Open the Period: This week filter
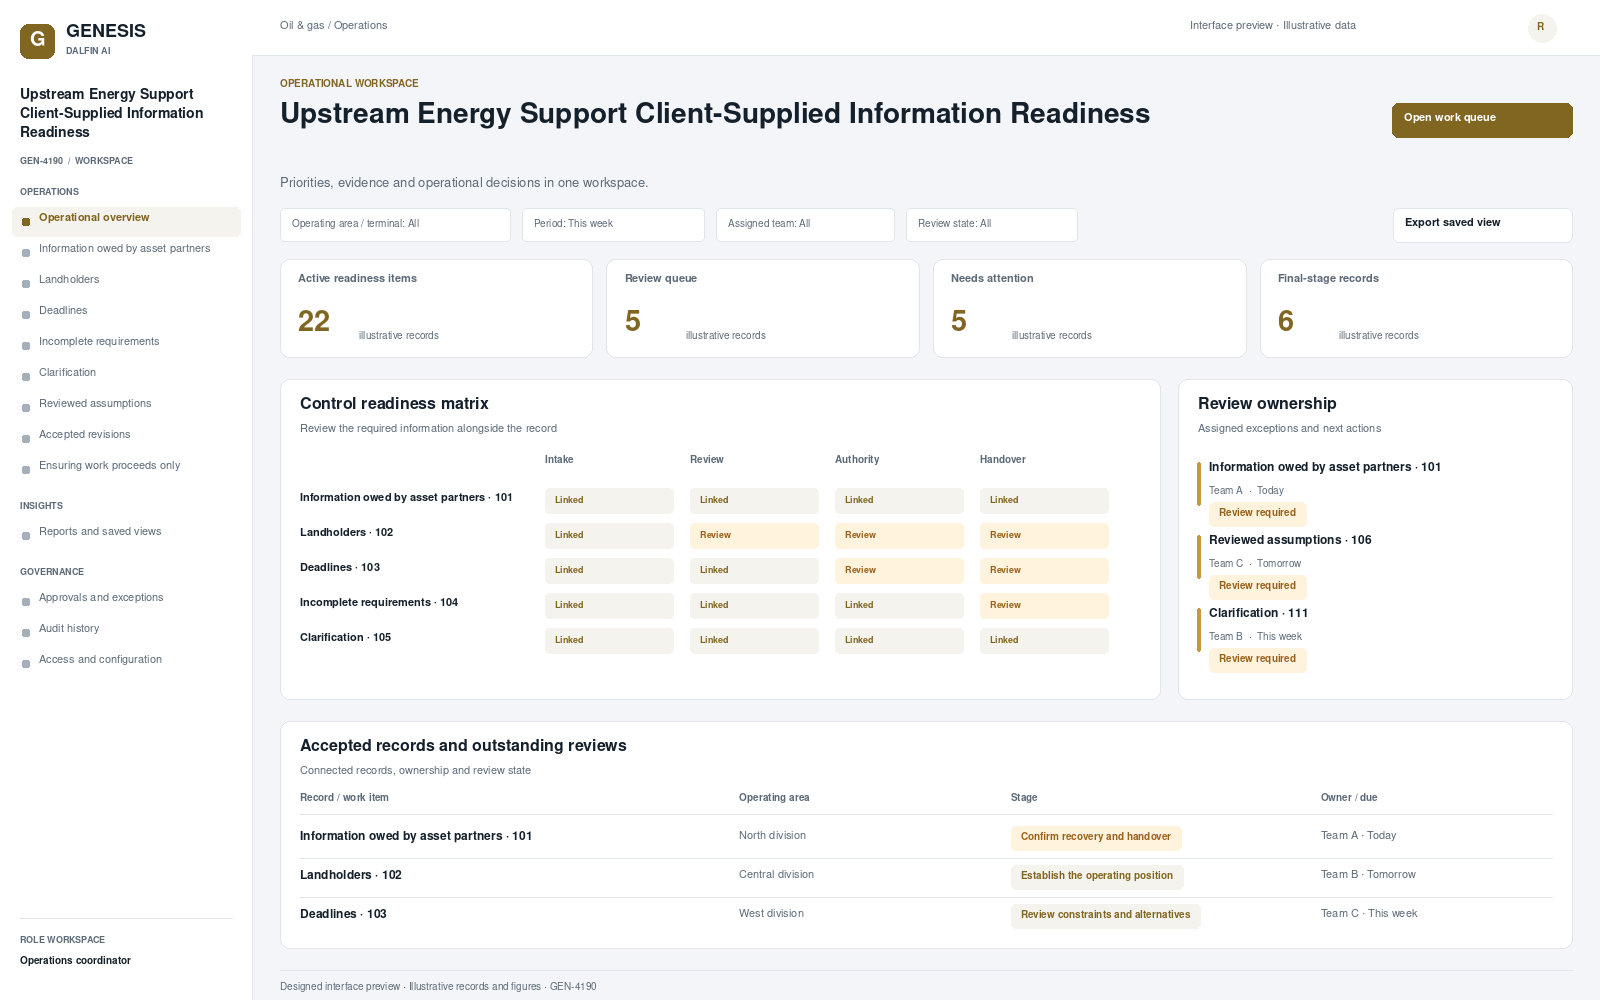Screen dimensions: 1600x1000 click(x=613, y=225)
